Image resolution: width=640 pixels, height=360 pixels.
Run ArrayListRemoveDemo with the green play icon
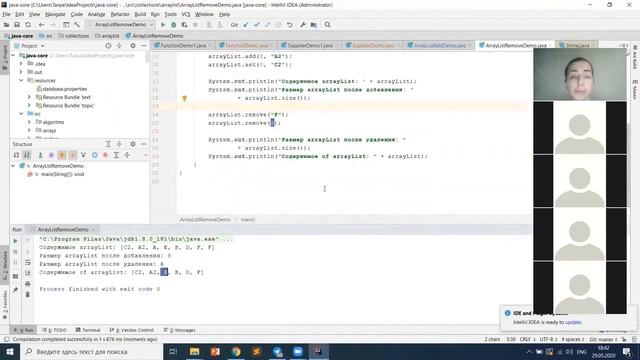click(163, 25)
